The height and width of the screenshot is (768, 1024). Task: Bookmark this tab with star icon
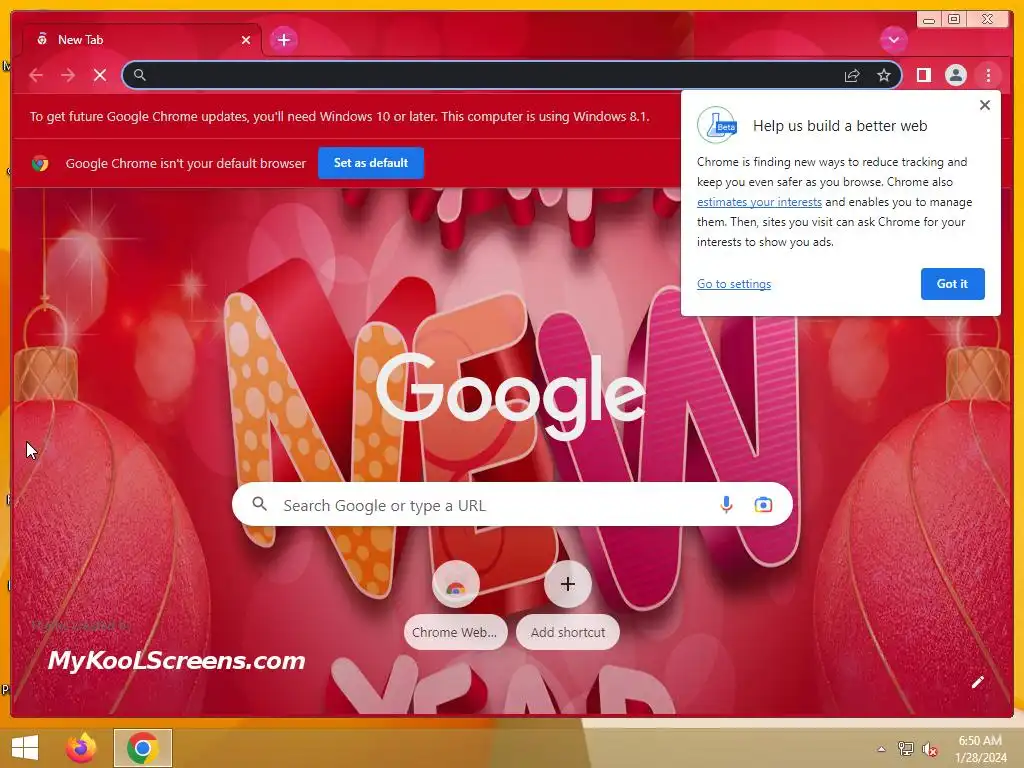(884, 75)
